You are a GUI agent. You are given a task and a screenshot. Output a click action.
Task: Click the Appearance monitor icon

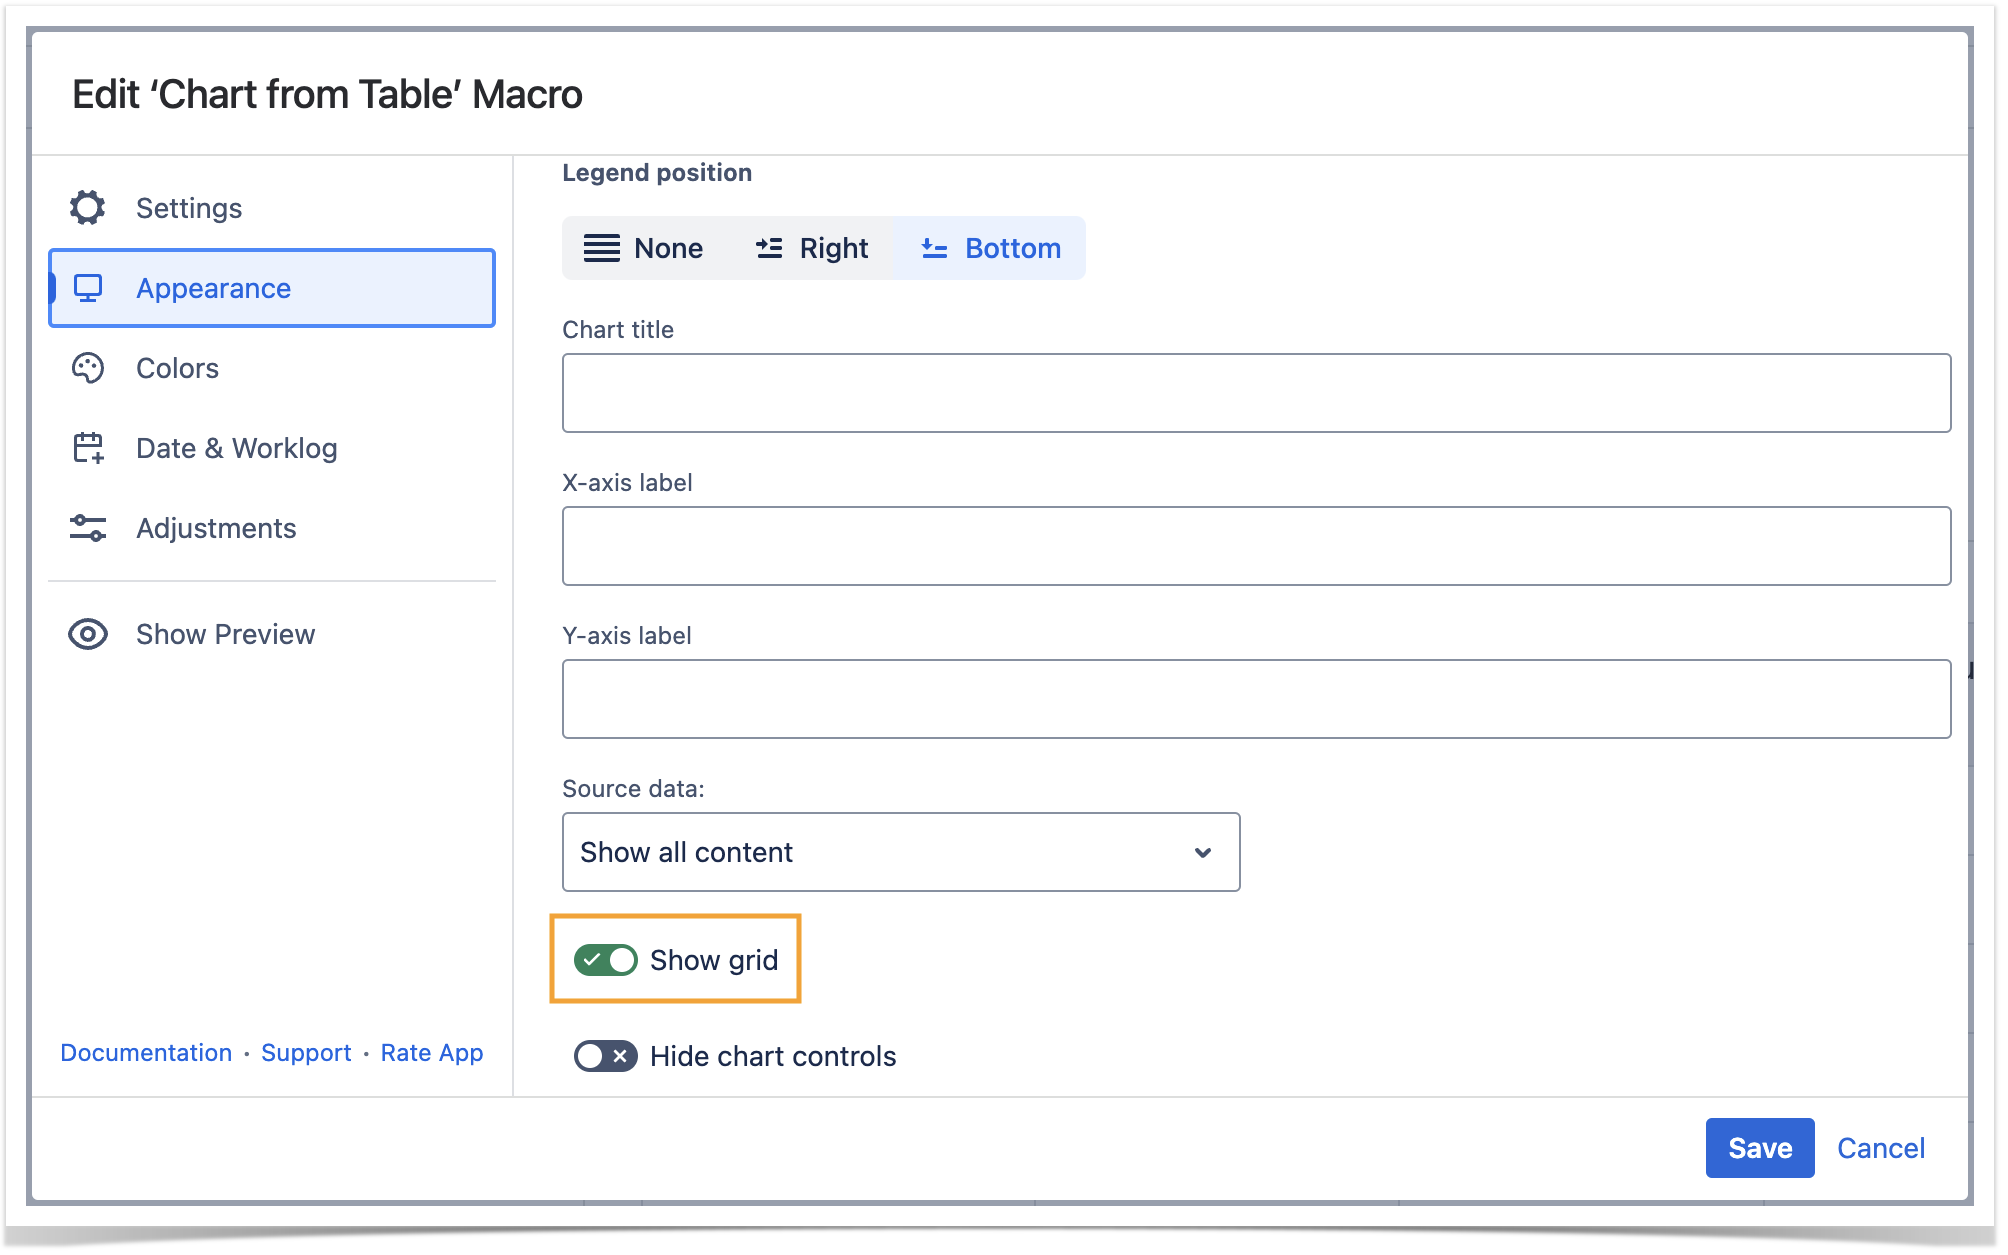[88, 289]
